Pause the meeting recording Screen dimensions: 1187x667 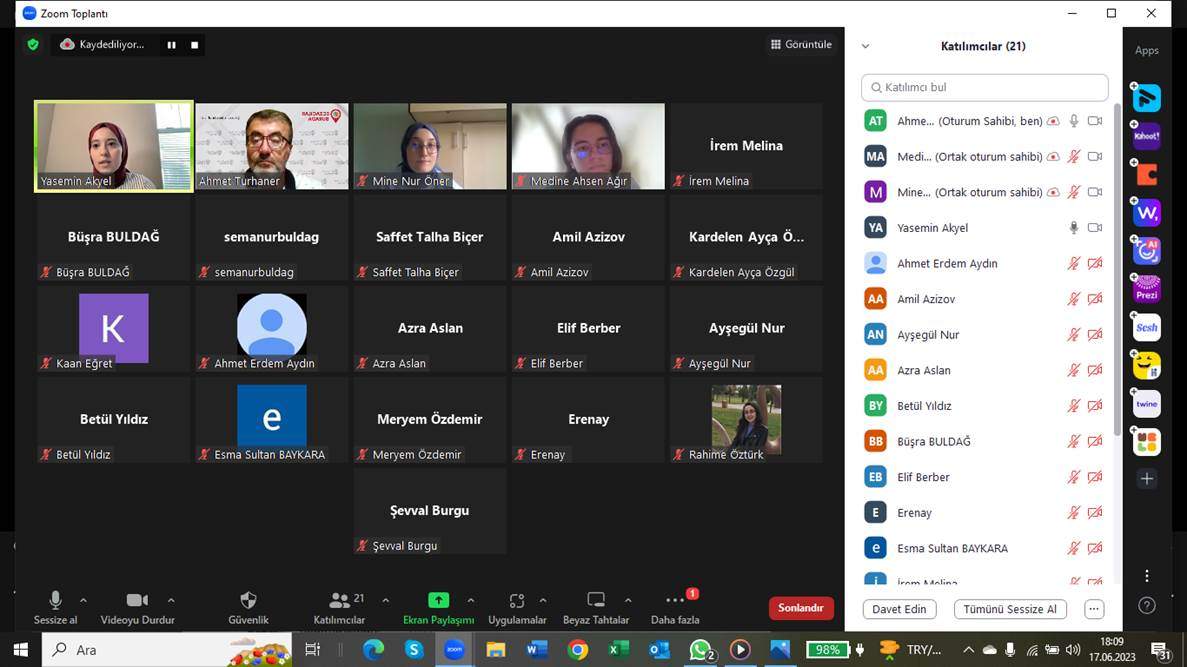[171, 45]
